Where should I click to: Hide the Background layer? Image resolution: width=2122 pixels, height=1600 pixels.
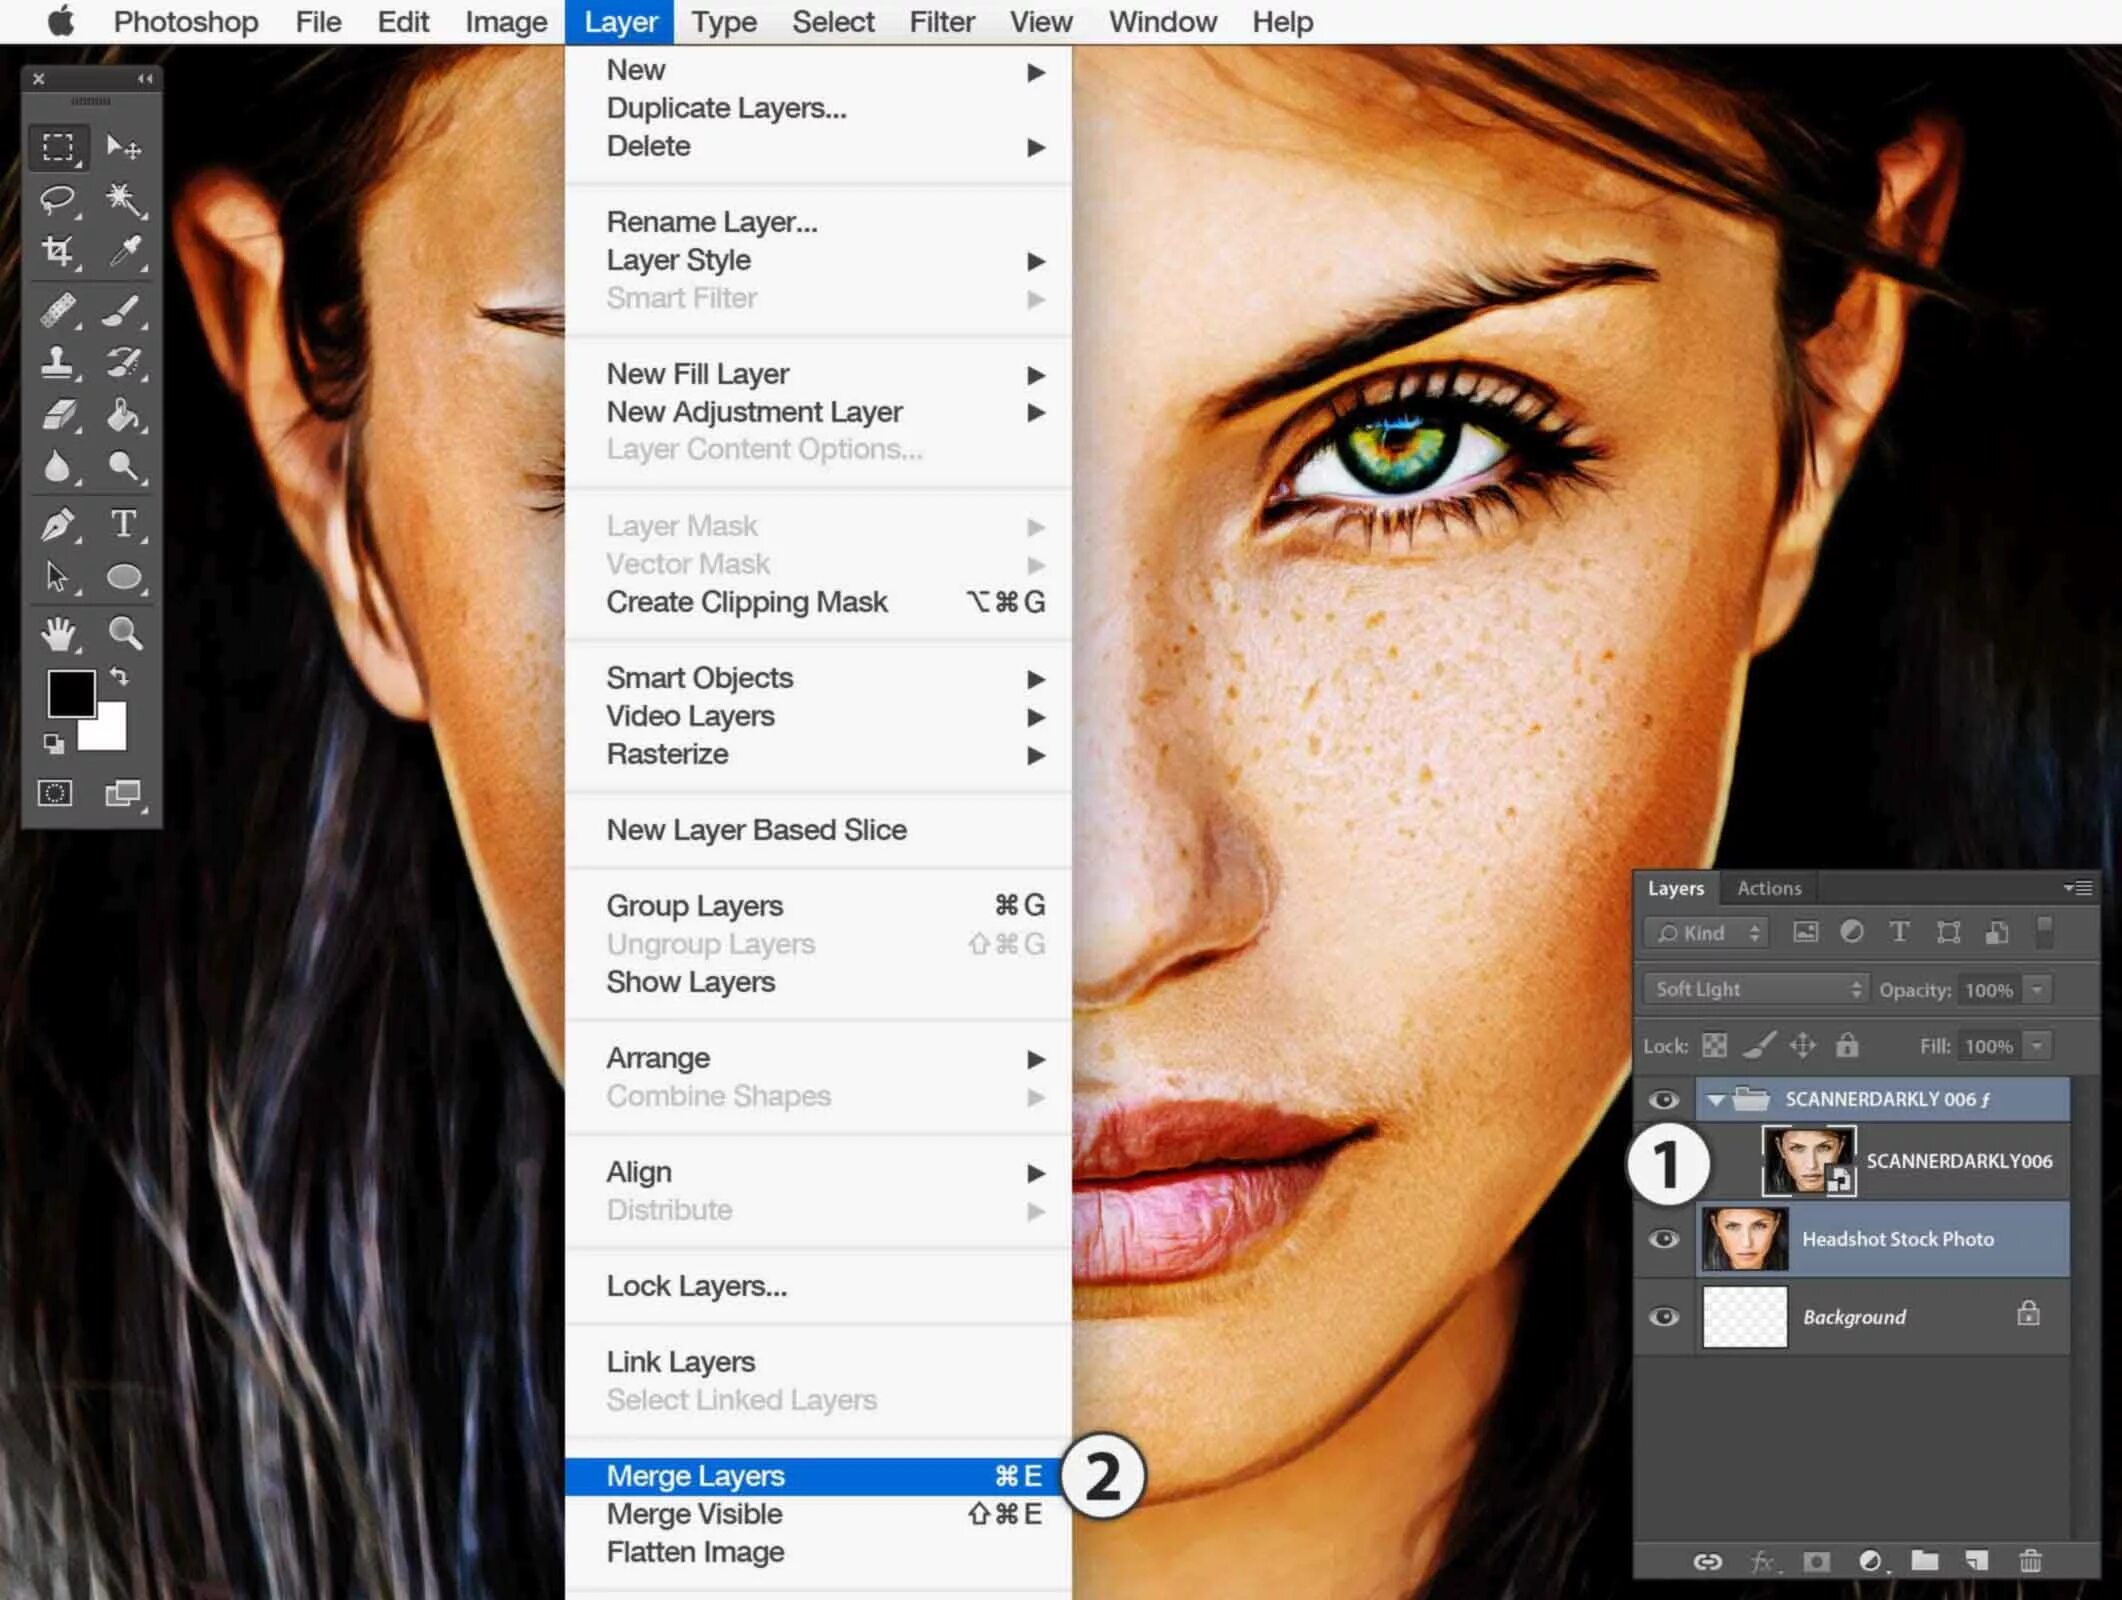click(x=1665, y=1317)
